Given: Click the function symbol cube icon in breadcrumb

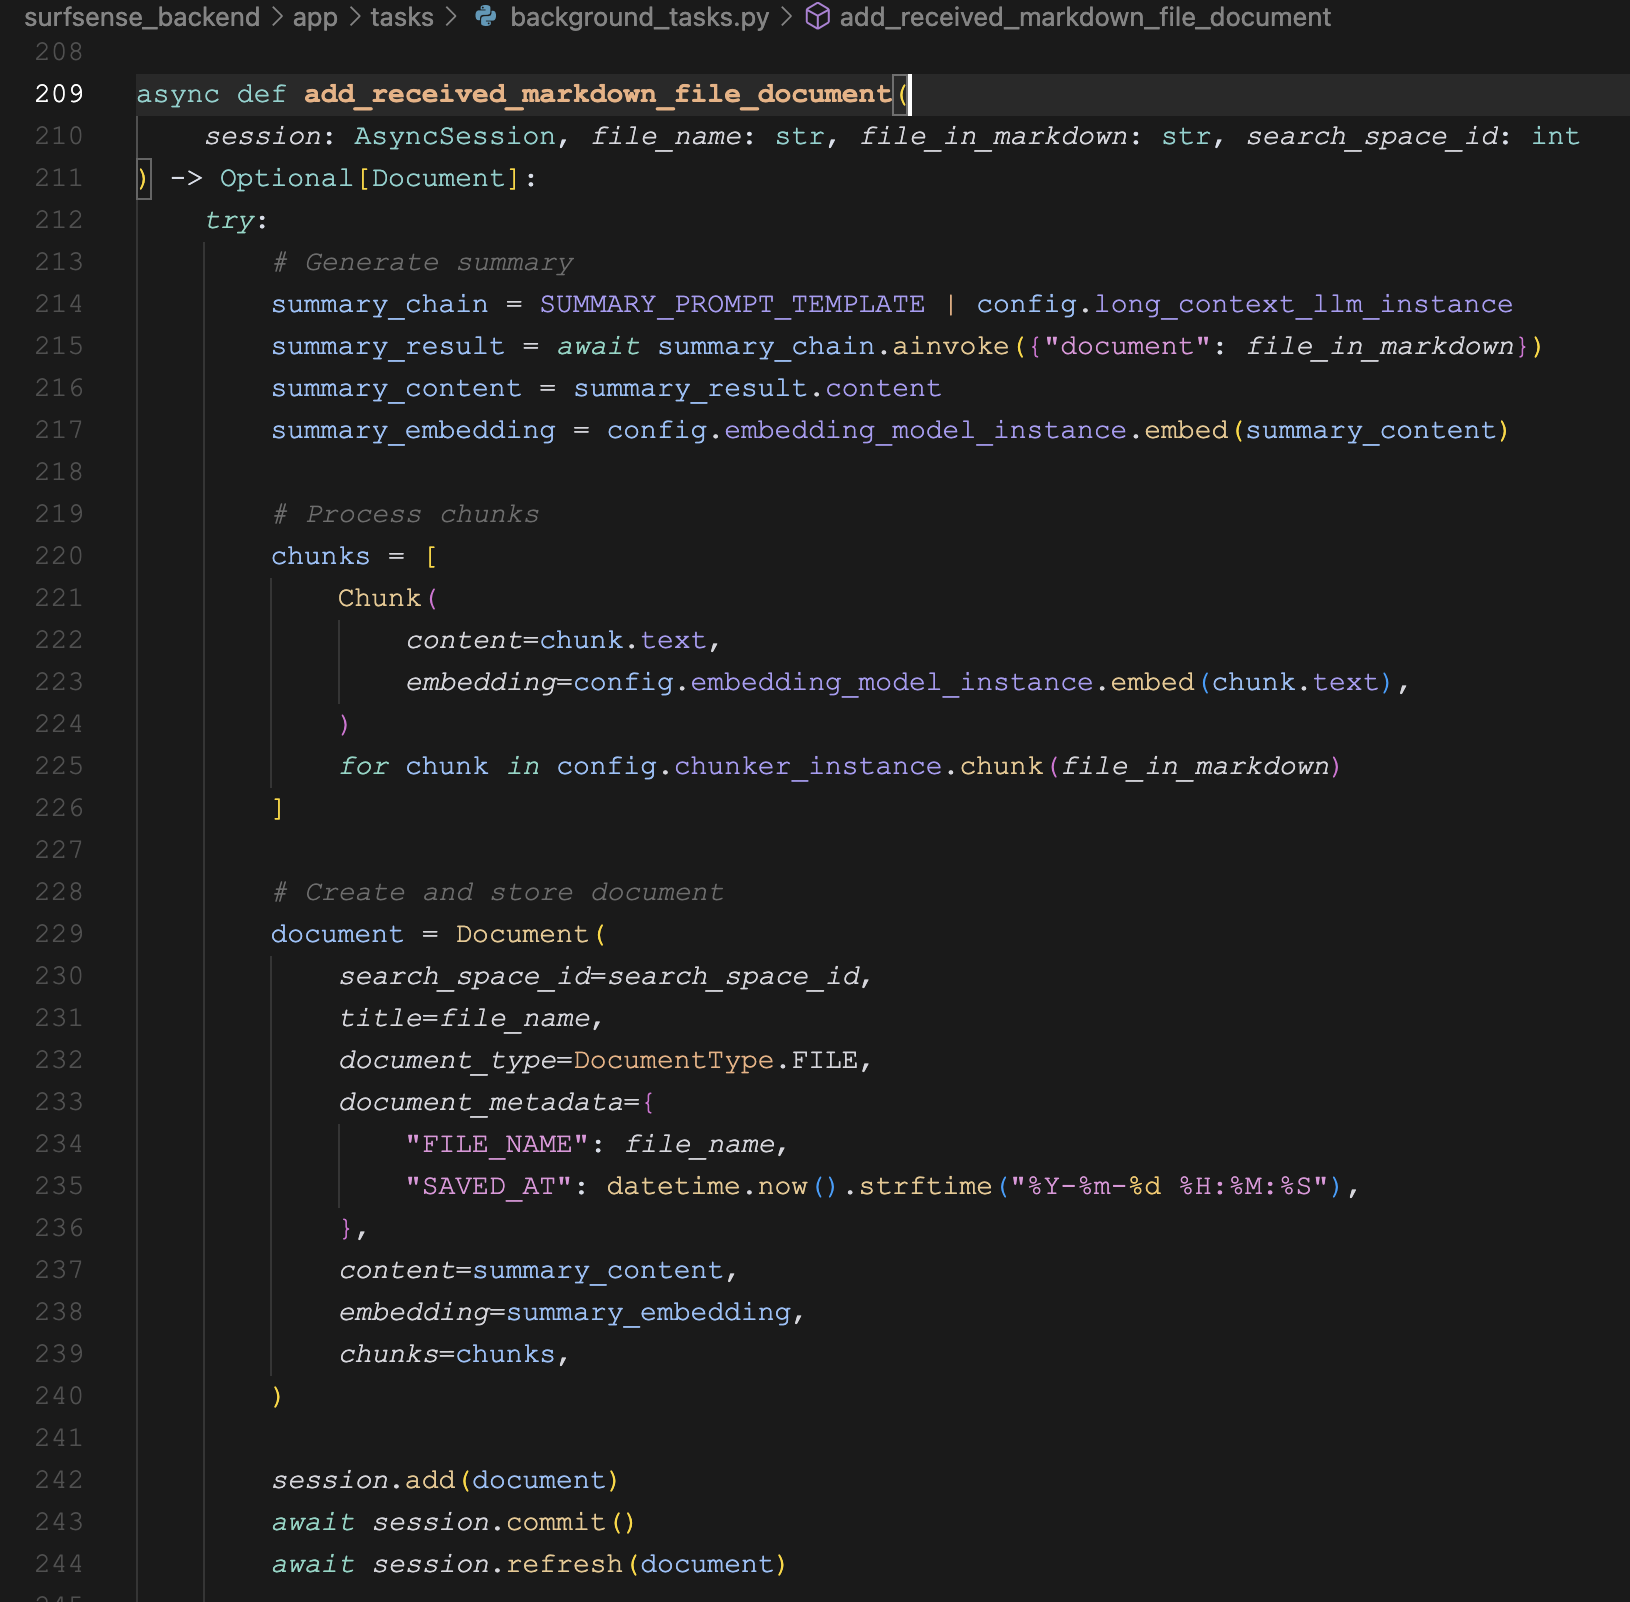Looking at the screenshot, I should pos(818,16).
